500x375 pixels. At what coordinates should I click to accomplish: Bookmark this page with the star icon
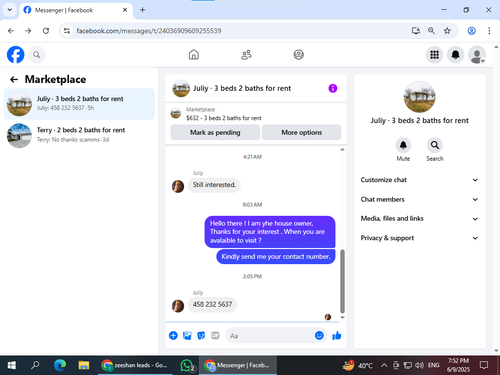tap(447, 31)
